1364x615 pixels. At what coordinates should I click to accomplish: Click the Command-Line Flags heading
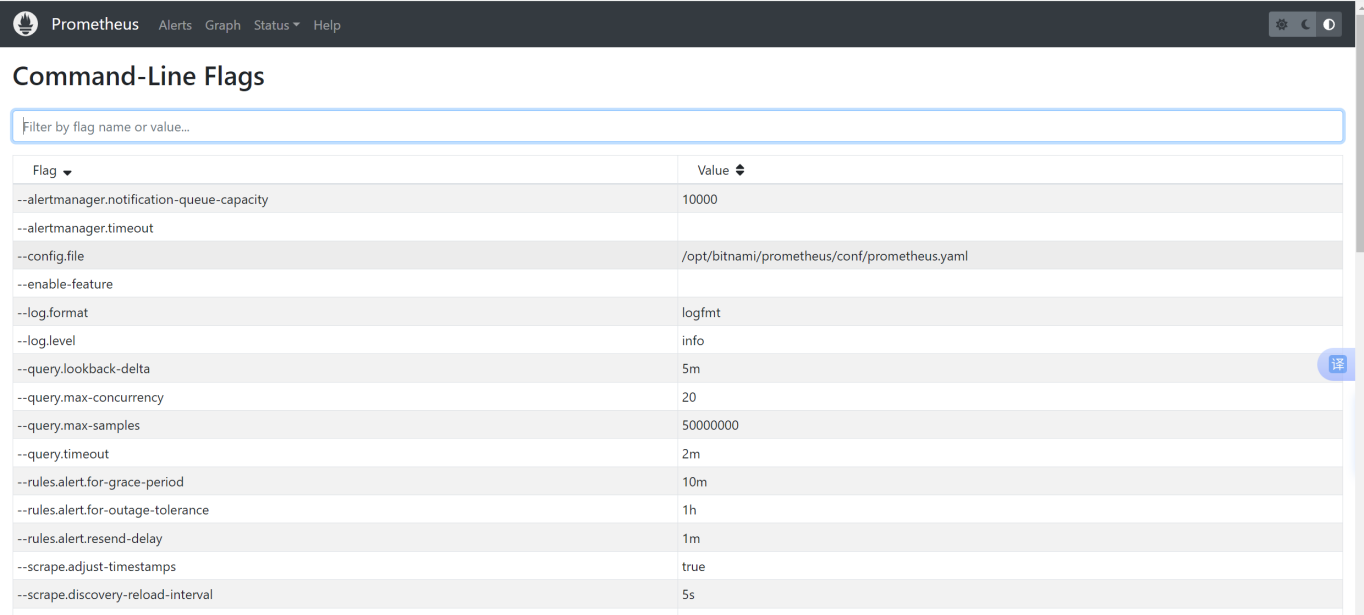[138, 76]
